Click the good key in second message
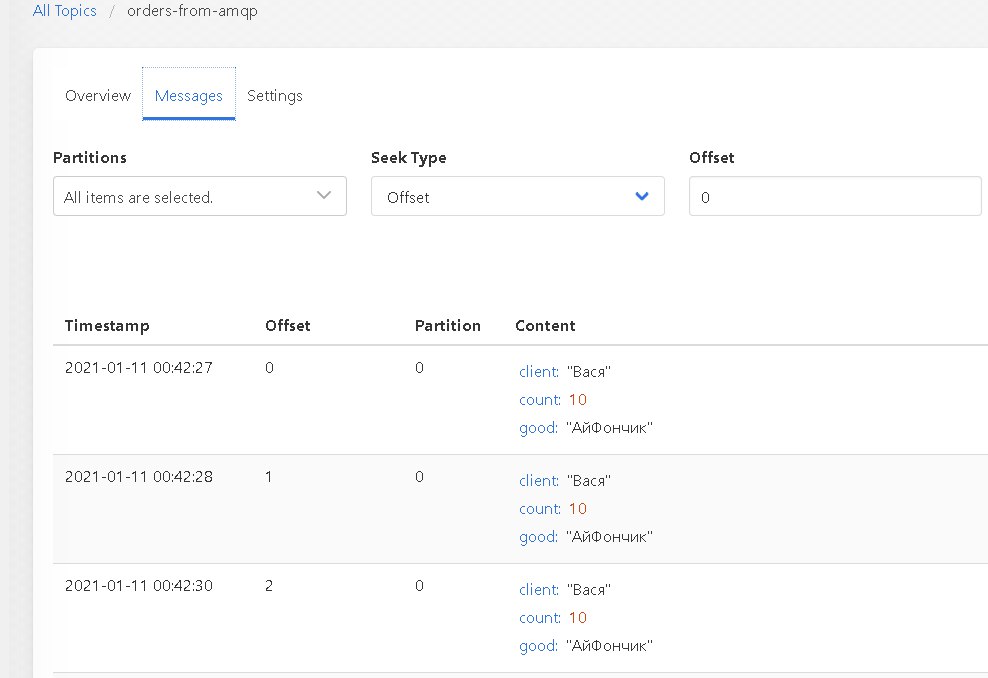The width and height of the screenshot is (988, 678). pyautogui.click(x=538, y=537)
